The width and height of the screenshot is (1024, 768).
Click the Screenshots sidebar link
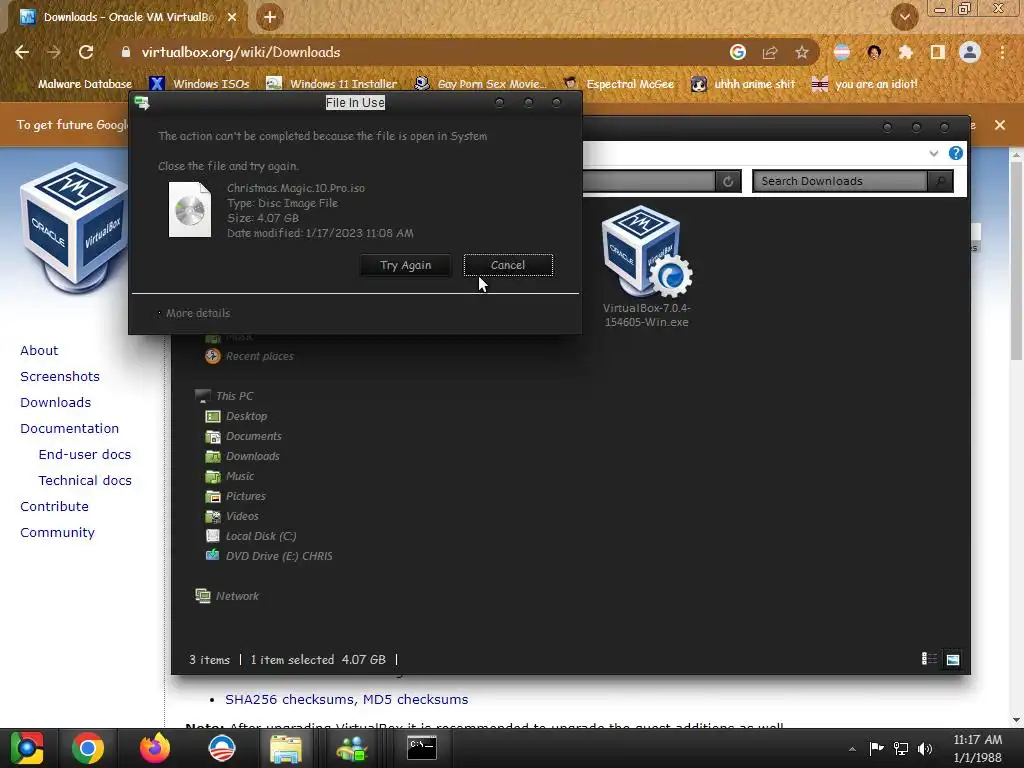tap(60, 377)
